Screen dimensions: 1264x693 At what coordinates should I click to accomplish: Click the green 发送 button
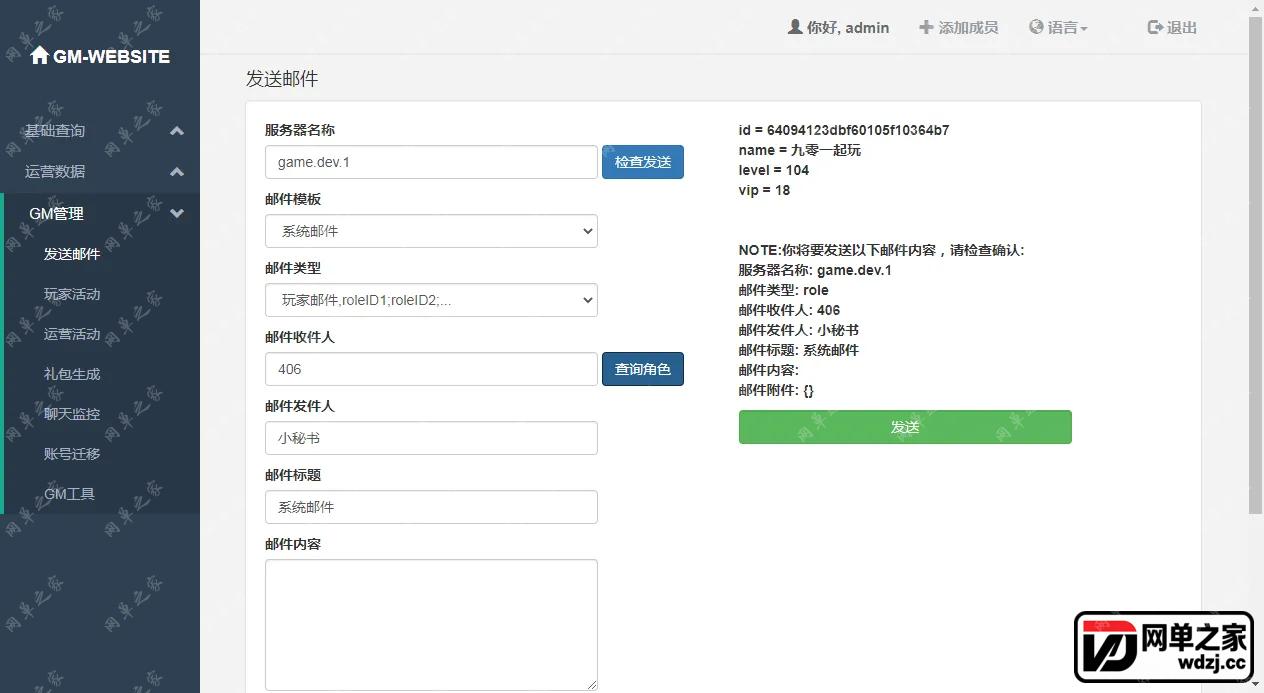coord(905,427)
